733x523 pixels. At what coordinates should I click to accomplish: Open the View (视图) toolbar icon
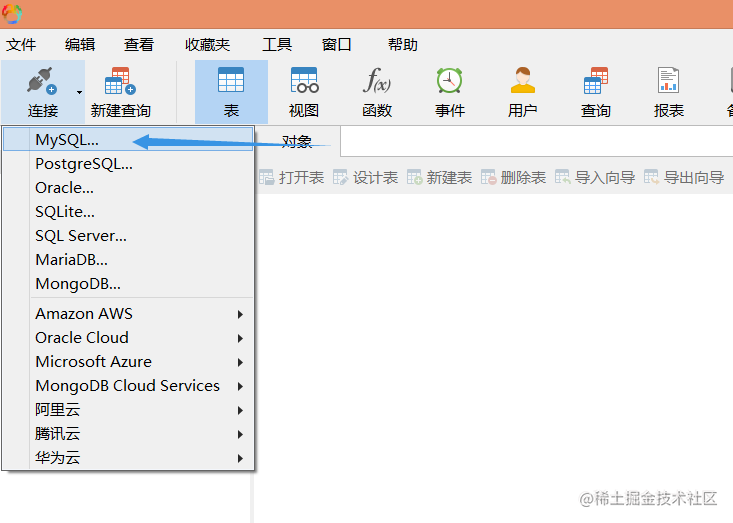pos(304,80)
